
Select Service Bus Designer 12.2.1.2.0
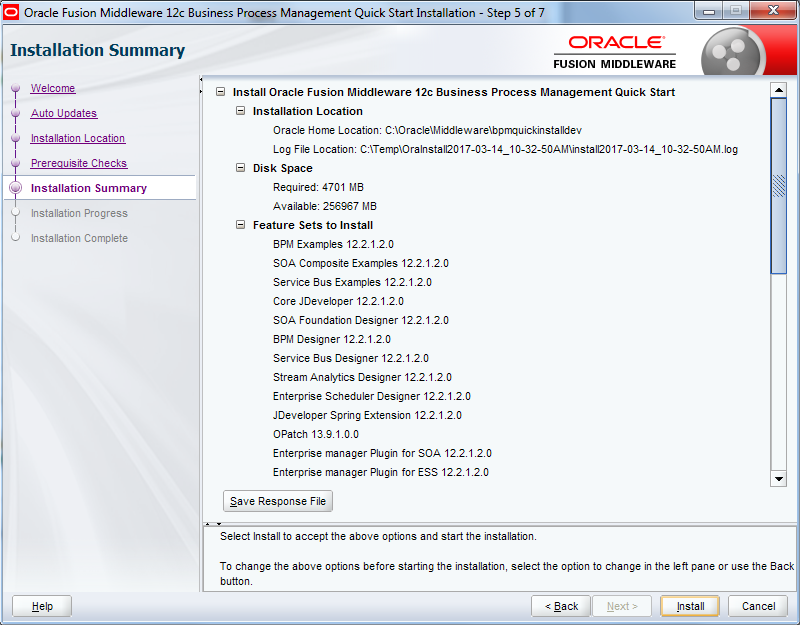pyautogui.click(x=351, y=358)
